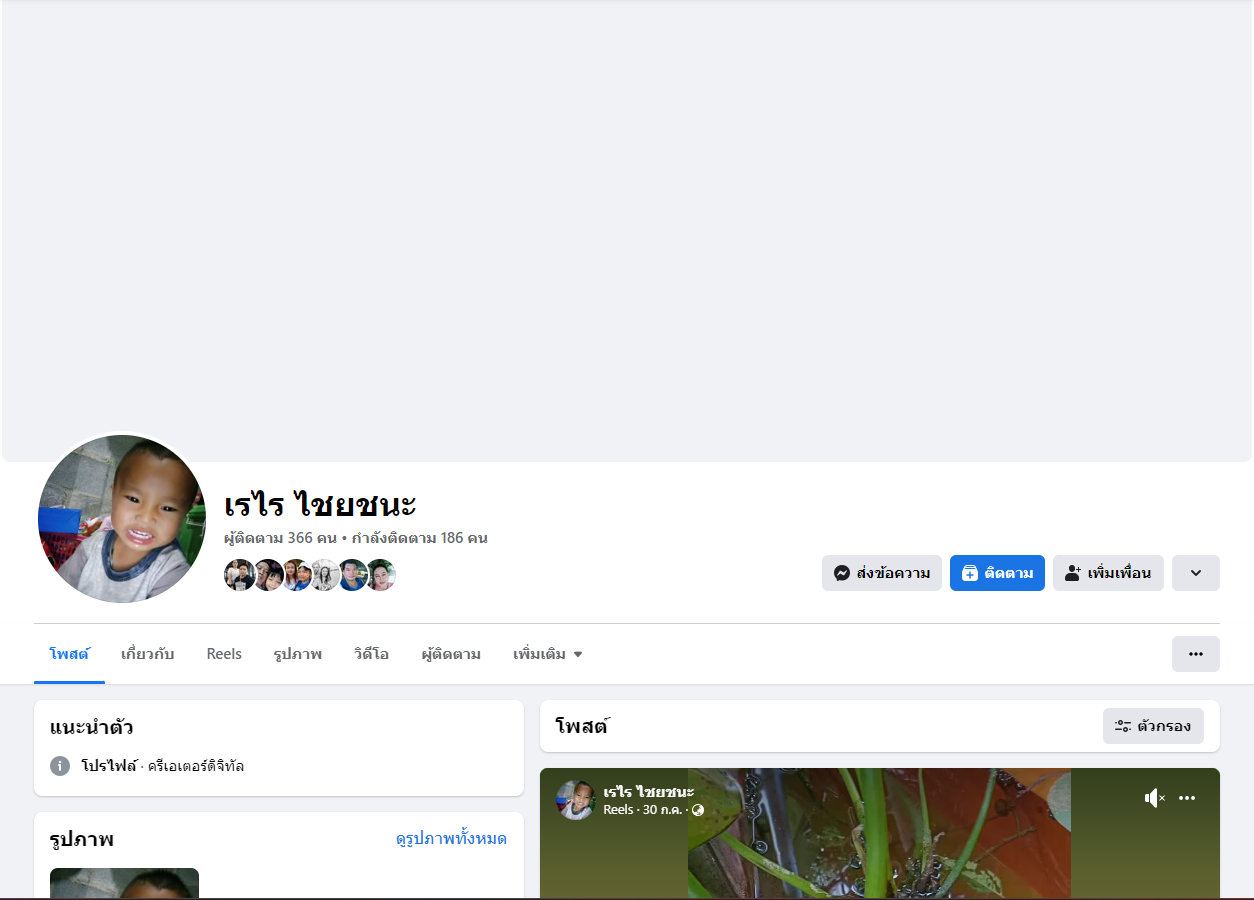Open the รูปภาพ tab
Screen dimensions: 1254x900
pyautogui.click(x=298, y=654)
